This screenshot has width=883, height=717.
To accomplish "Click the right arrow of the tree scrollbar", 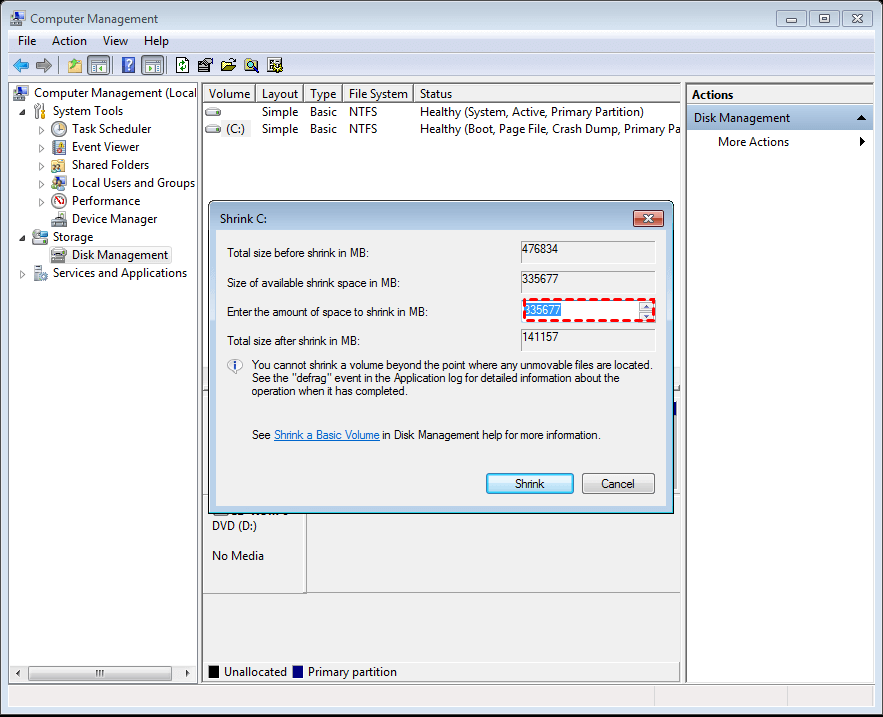I will [188, 673].
